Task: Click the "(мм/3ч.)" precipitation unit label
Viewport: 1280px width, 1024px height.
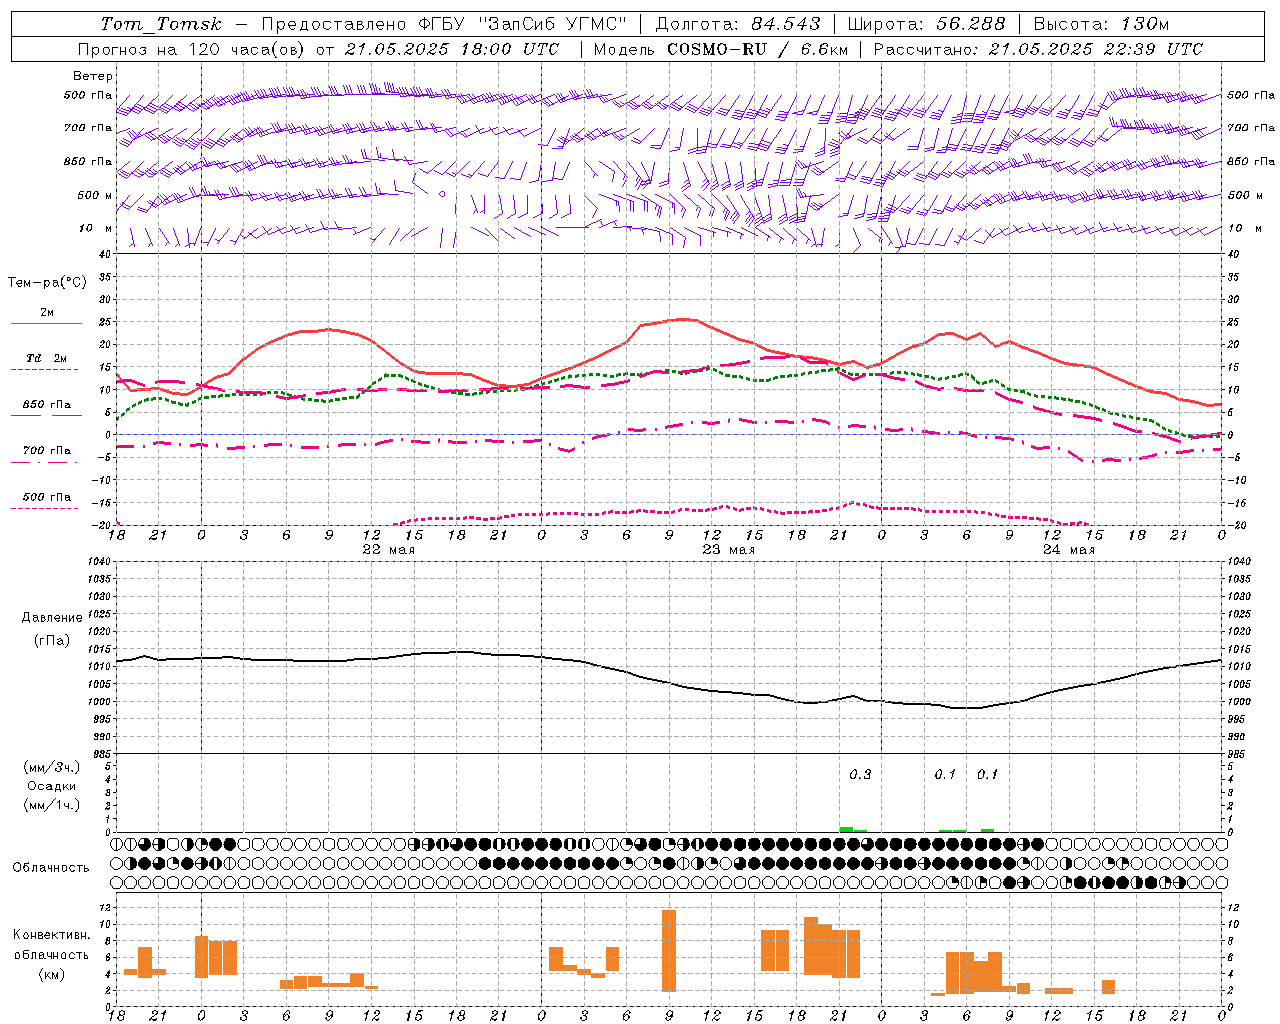Action: pyautogui.click(x=51, y=767)
